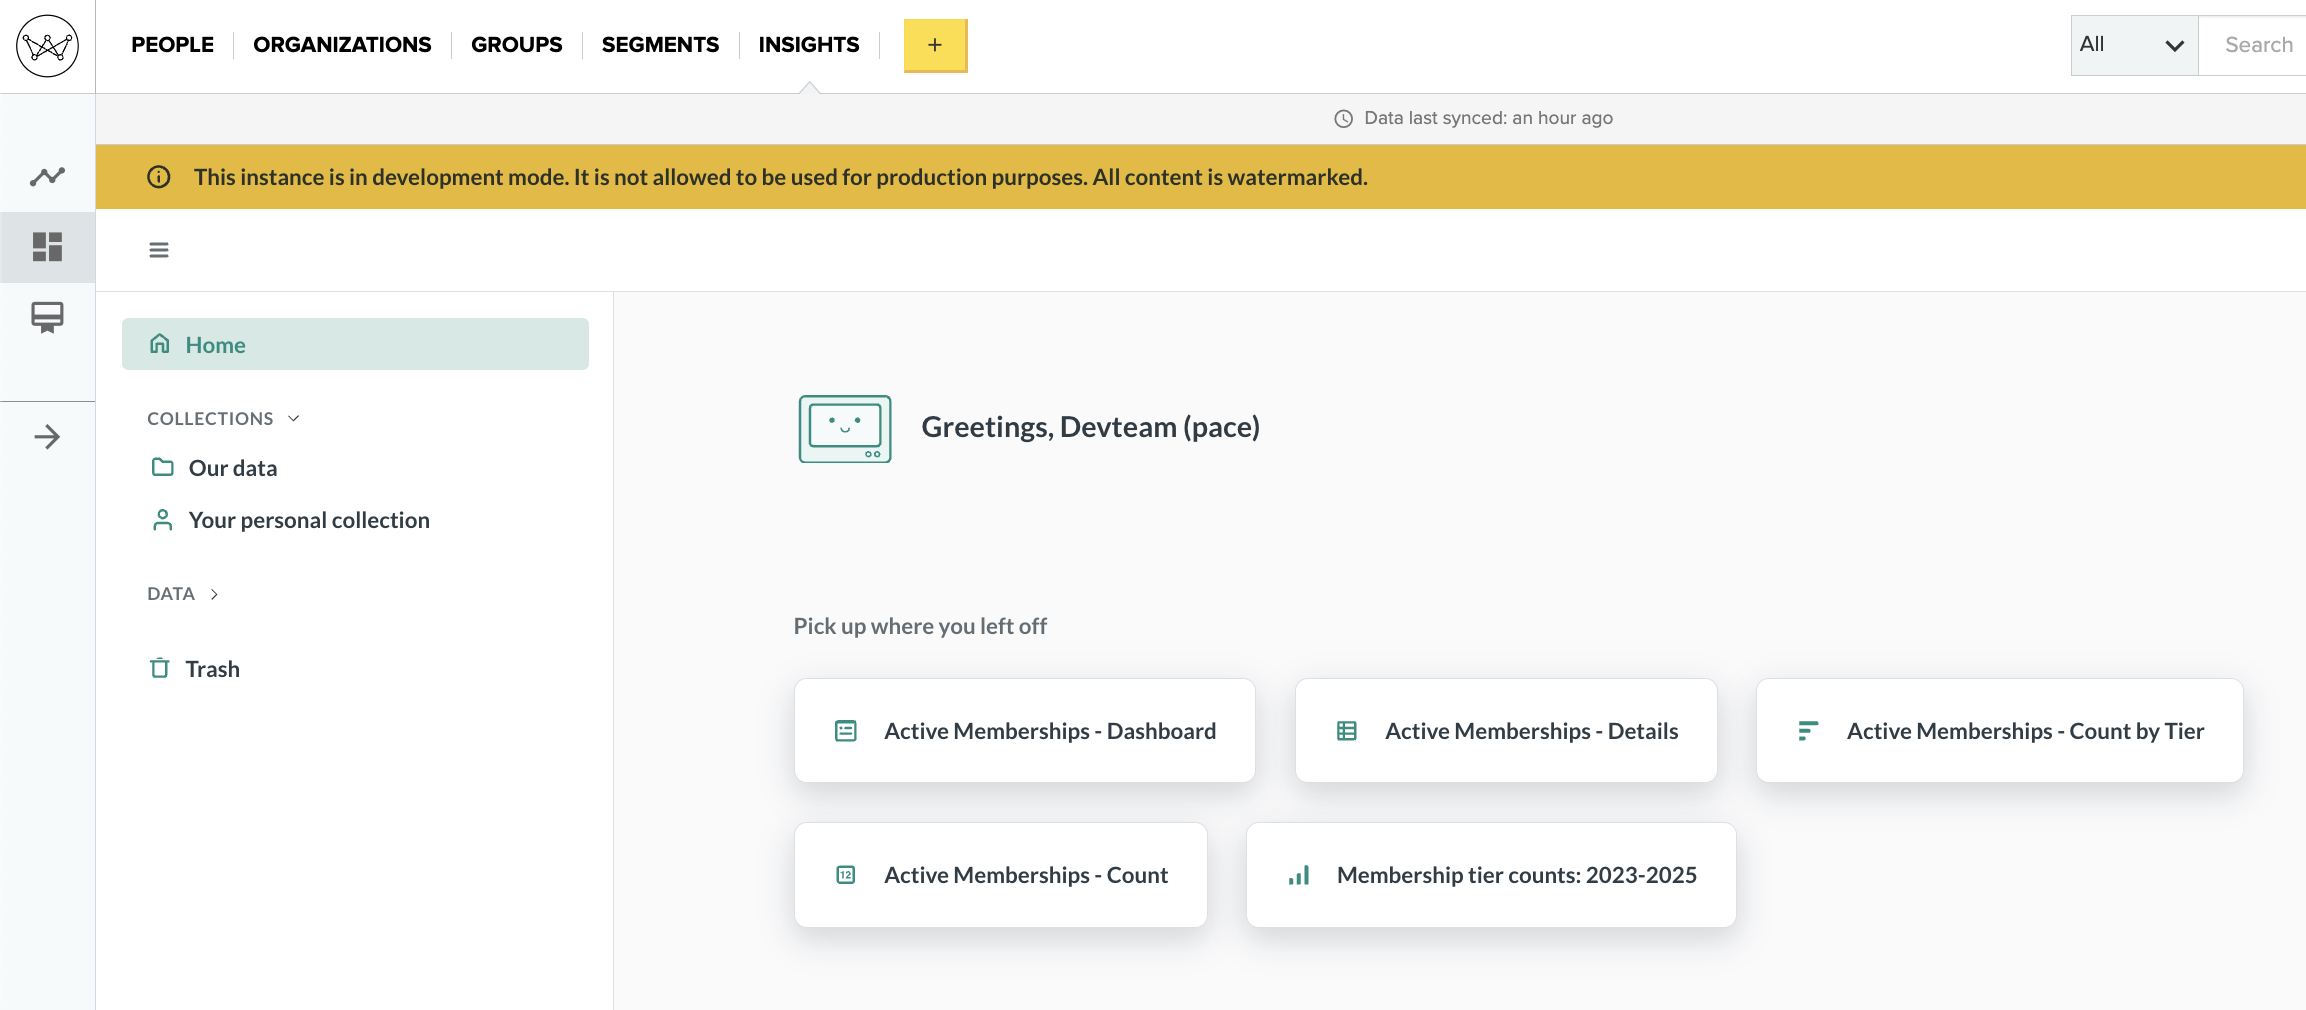2306x1010 pixels.
Task: Click into the Search field
Action: 2253,45
